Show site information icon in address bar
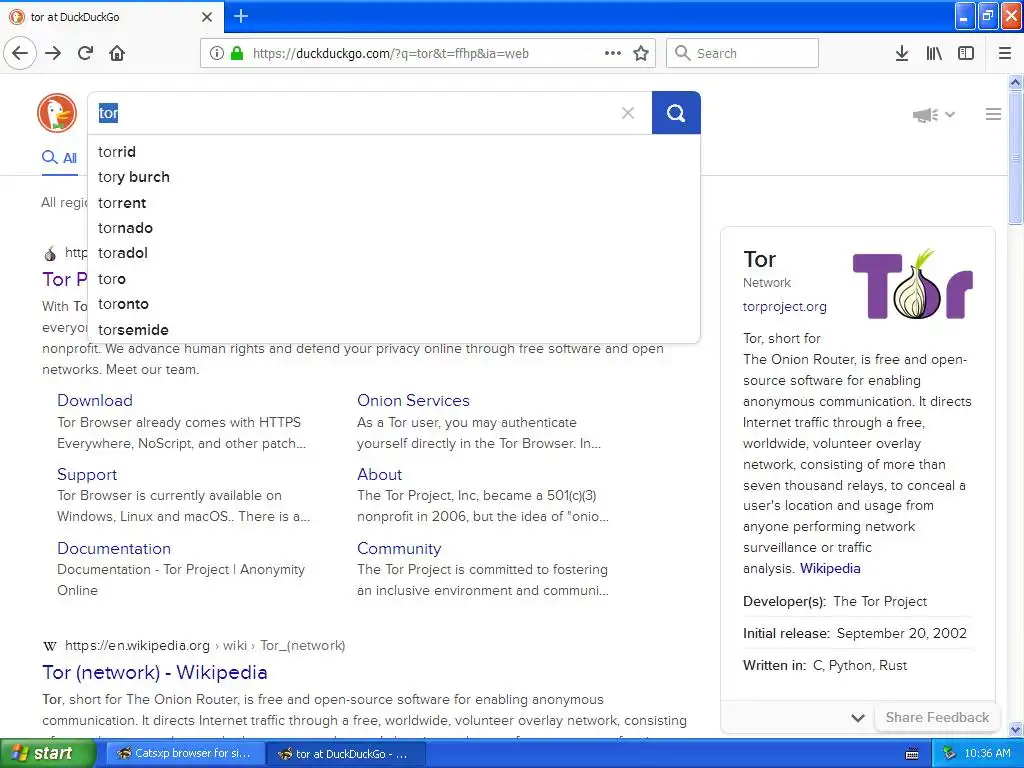This screenshot has height=768, width=1024. (x=217, y=53)
